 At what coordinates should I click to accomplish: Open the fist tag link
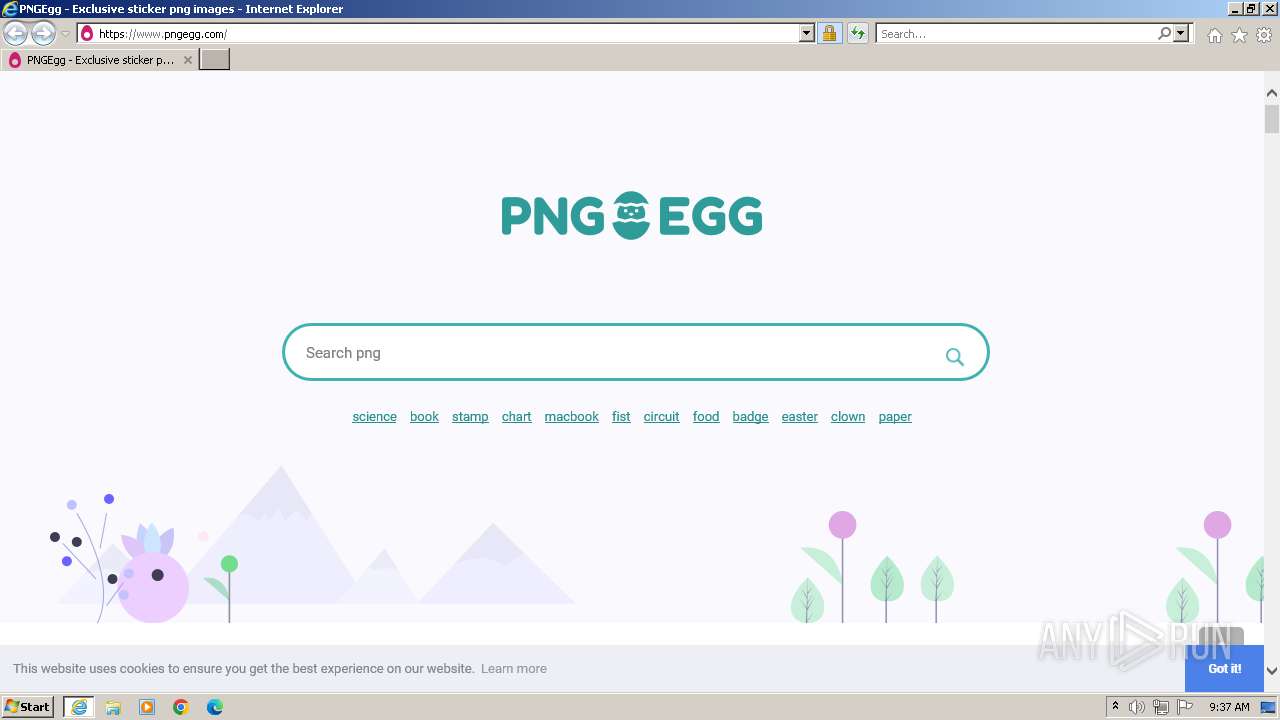621,417
